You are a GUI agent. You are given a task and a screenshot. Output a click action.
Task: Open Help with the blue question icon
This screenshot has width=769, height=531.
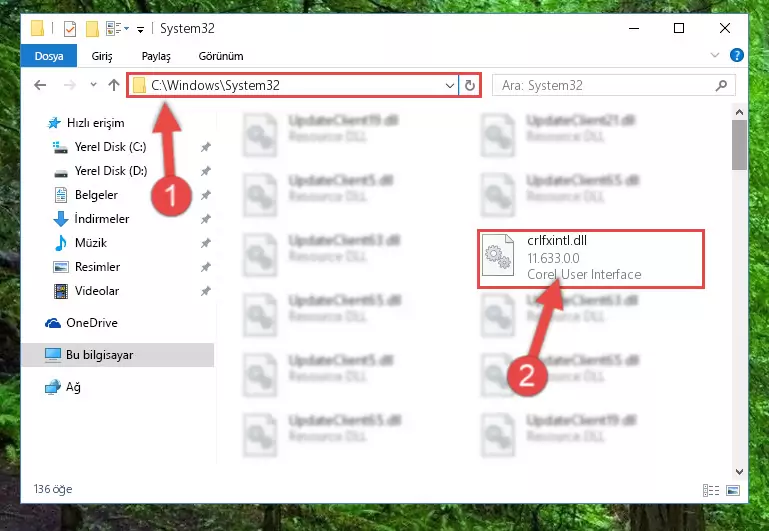tap(737, 55)
